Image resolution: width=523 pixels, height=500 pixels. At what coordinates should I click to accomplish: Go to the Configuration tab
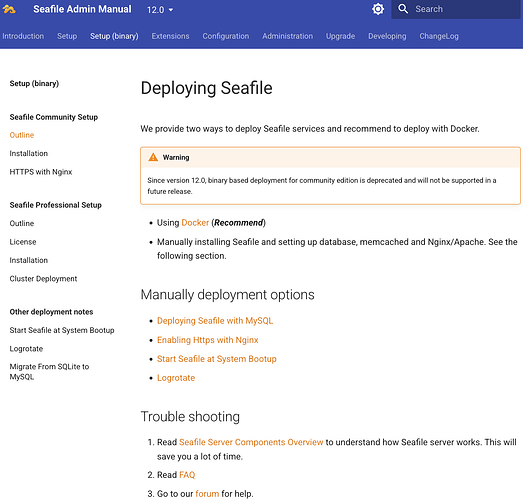[225, 36]
